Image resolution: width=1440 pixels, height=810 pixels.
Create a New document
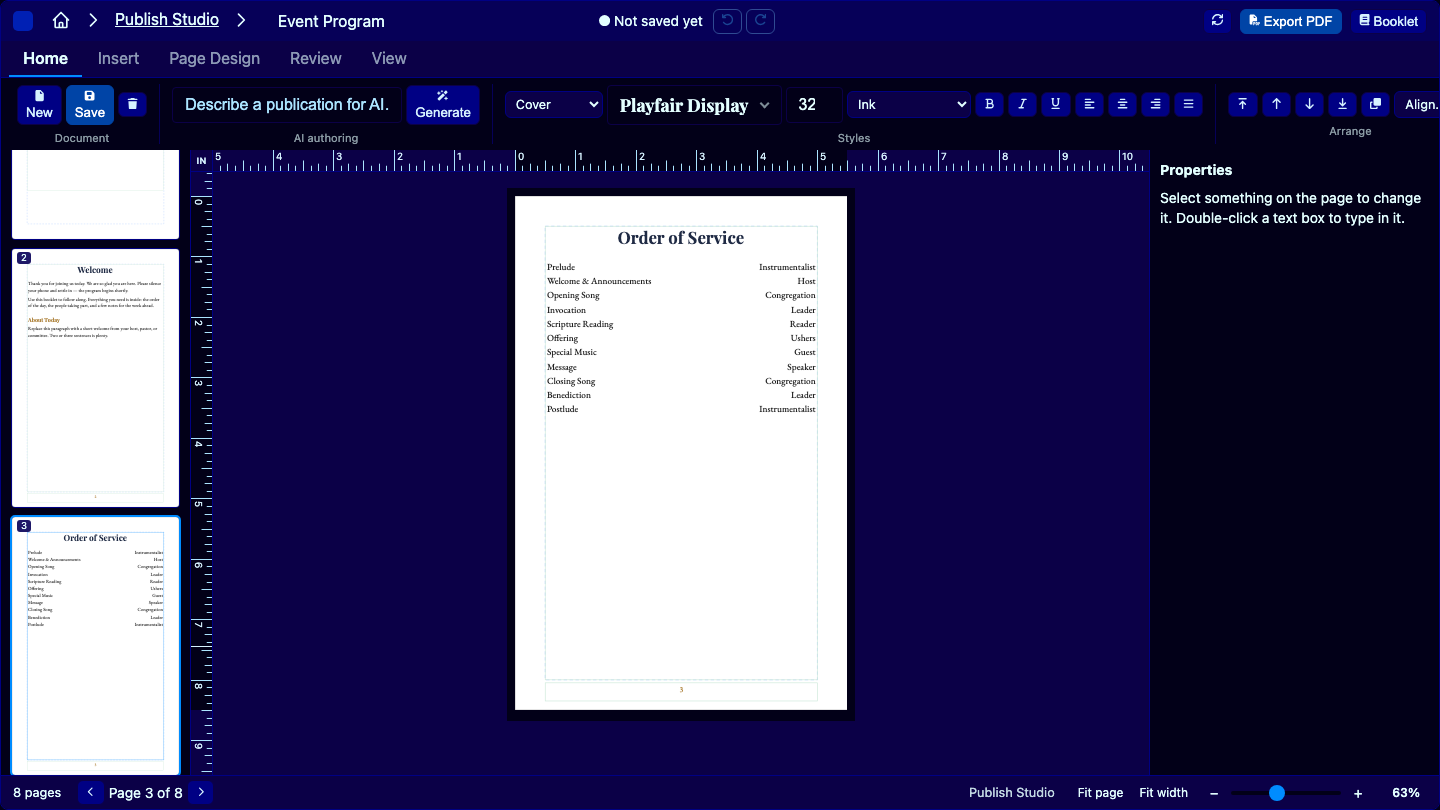pos(39,104)
